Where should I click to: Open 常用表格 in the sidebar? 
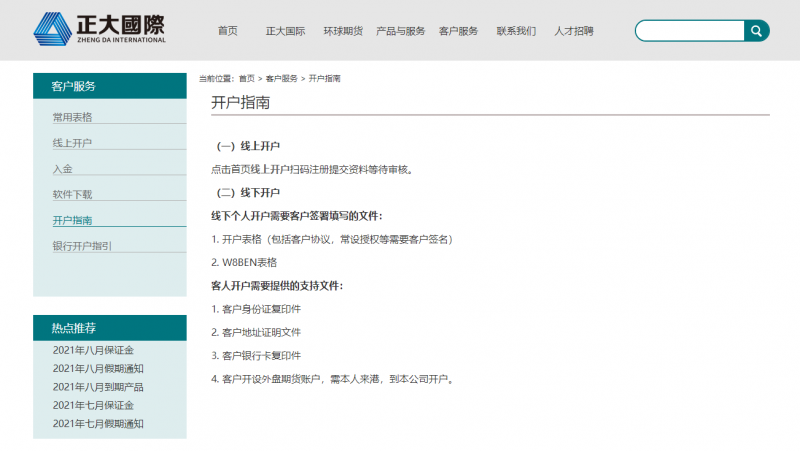pyautogui.click(x=72, y=117)
